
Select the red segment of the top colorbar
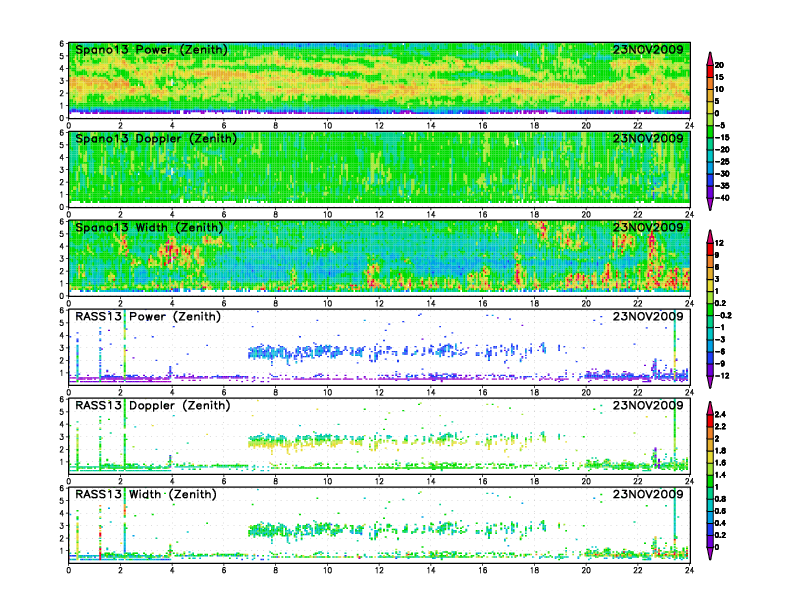coord(710,71)
